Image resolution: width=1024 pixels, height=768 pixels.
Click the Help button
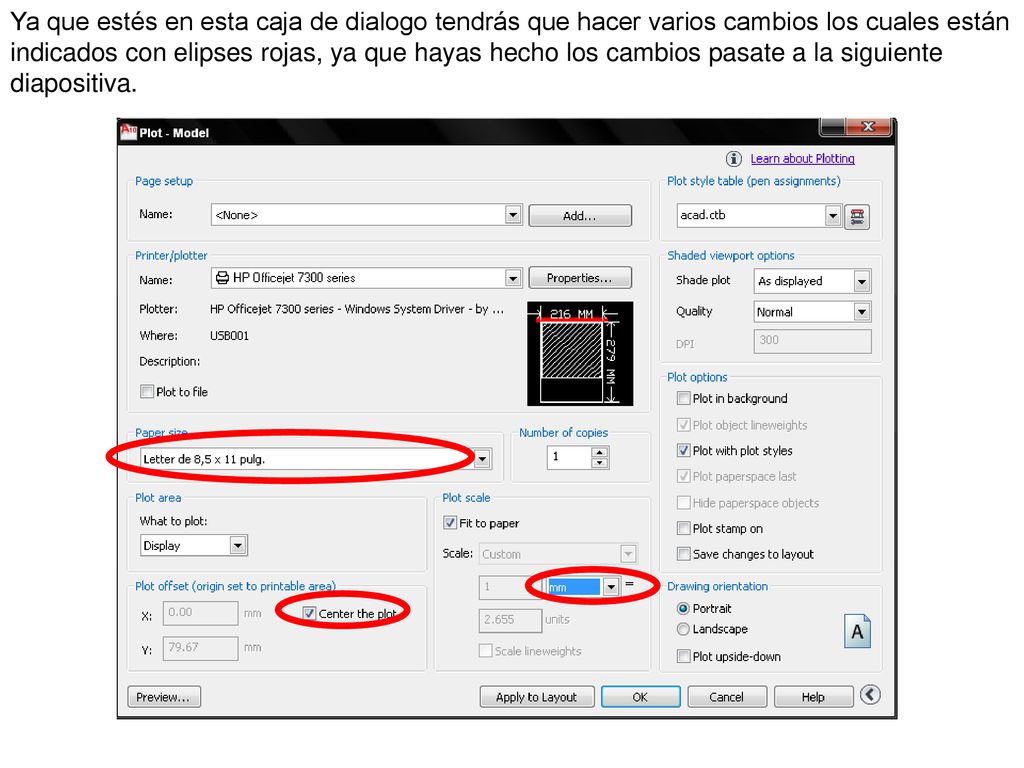point(813,697)
